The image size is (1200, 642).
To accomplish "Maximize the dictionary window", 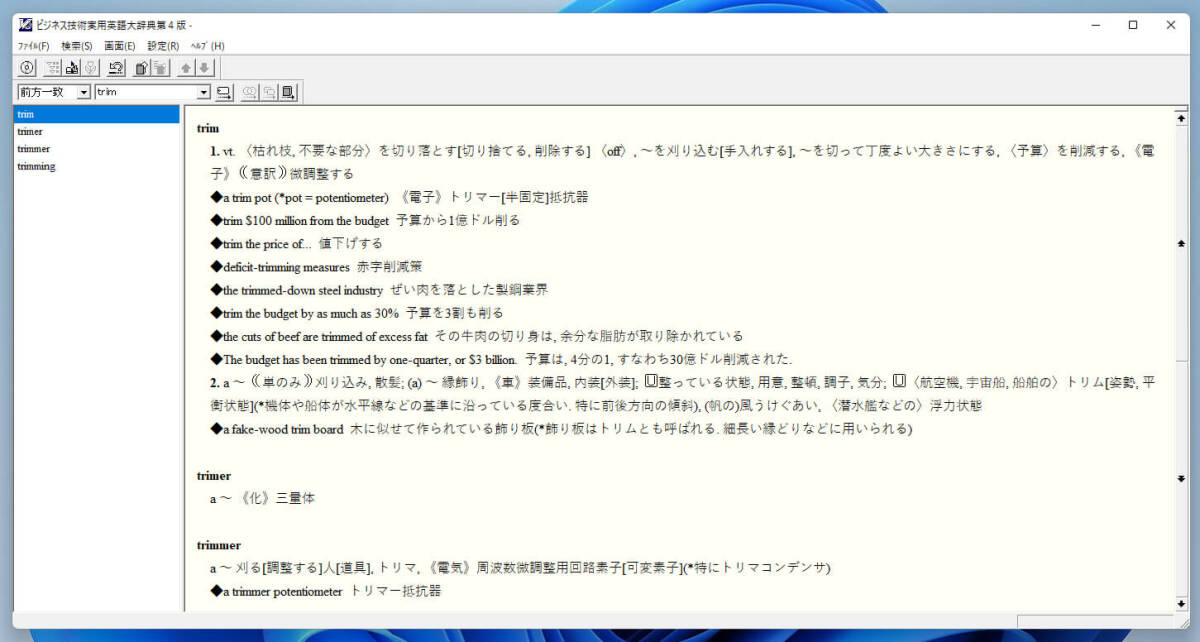I will pyautogui.click(x=1133, y=25).
